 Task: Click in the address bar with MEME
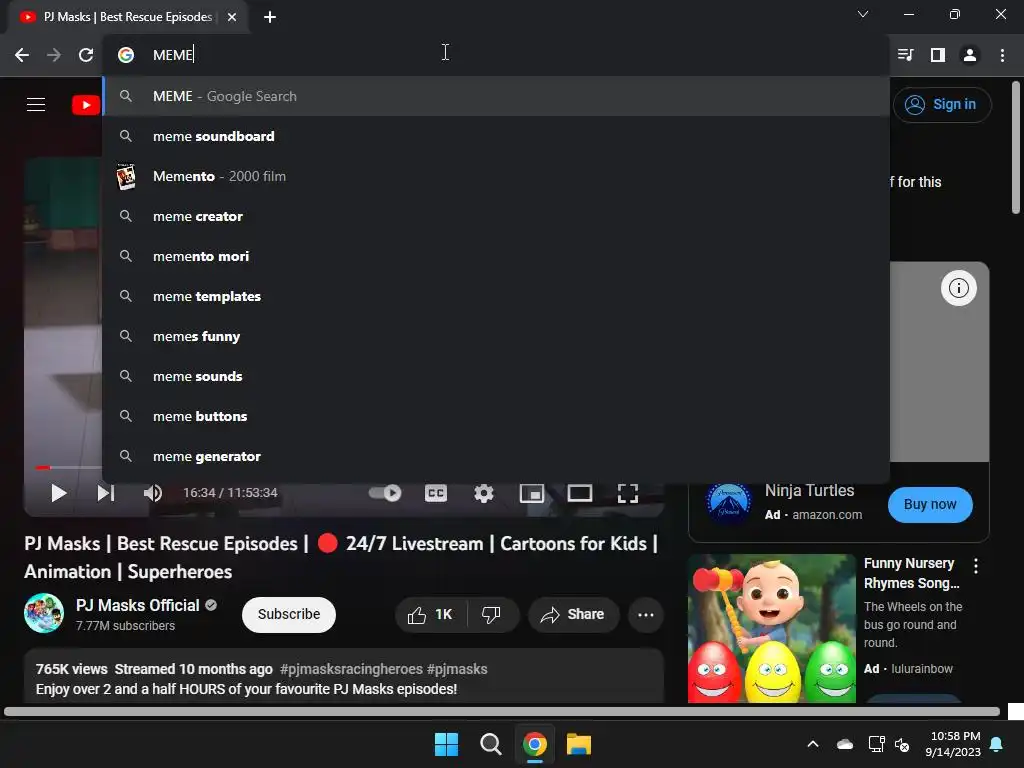496,55
